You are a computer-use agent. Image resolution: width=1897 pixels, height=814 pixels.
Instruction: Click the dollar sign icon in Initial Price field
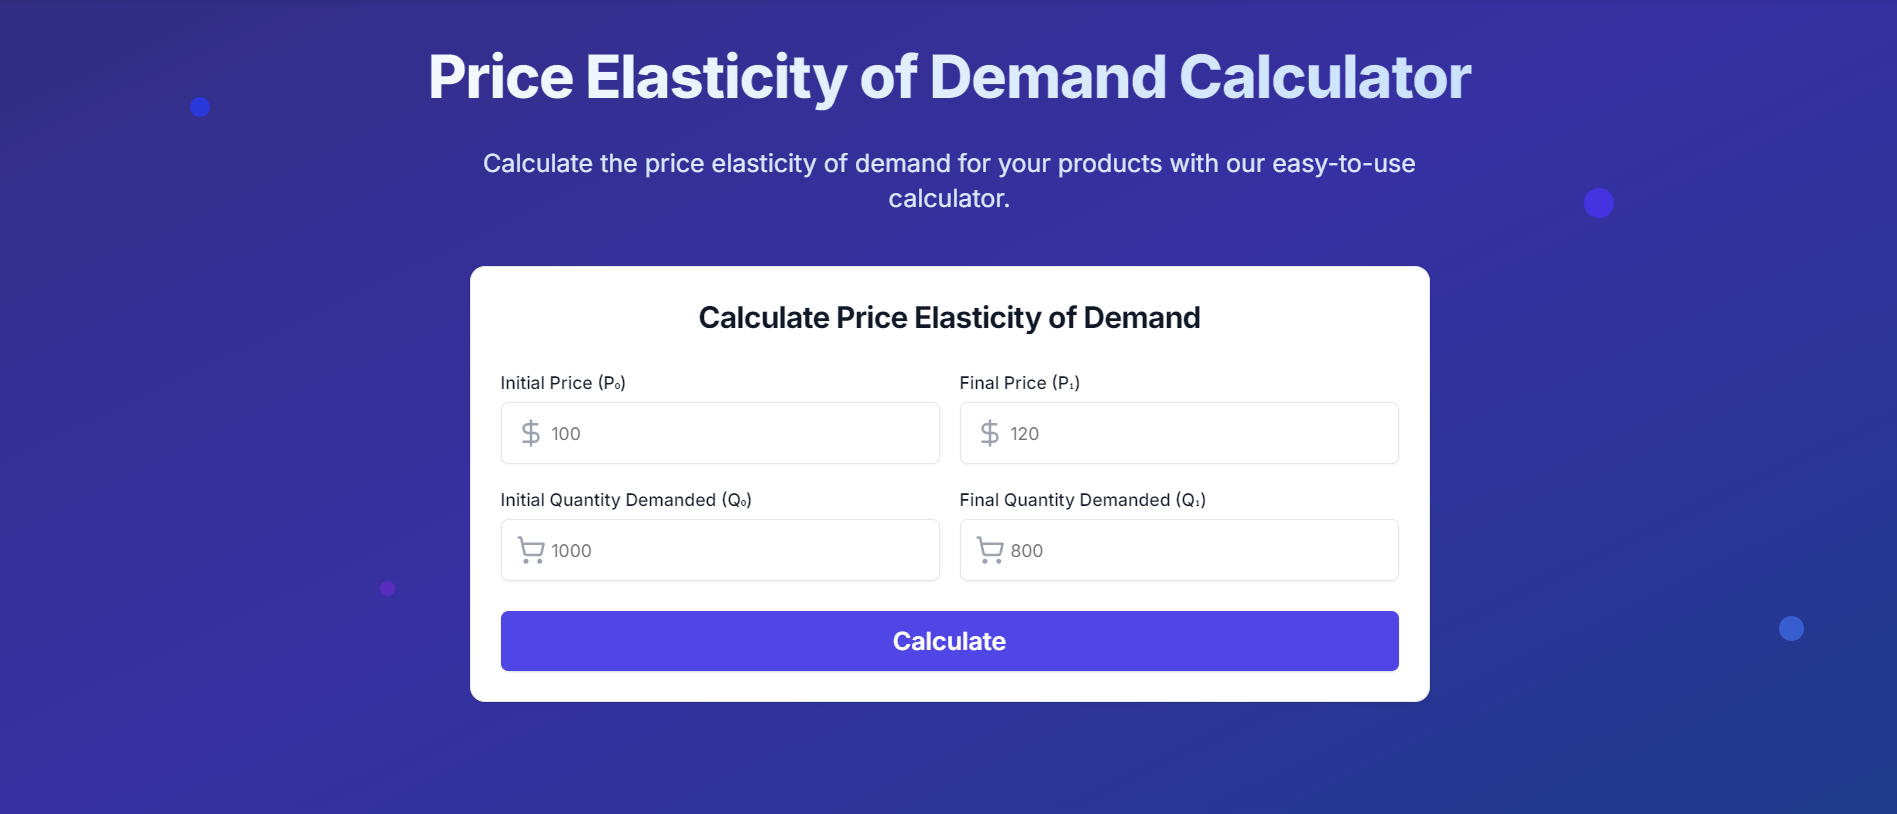pyautogui.click(x=529, y=433)
